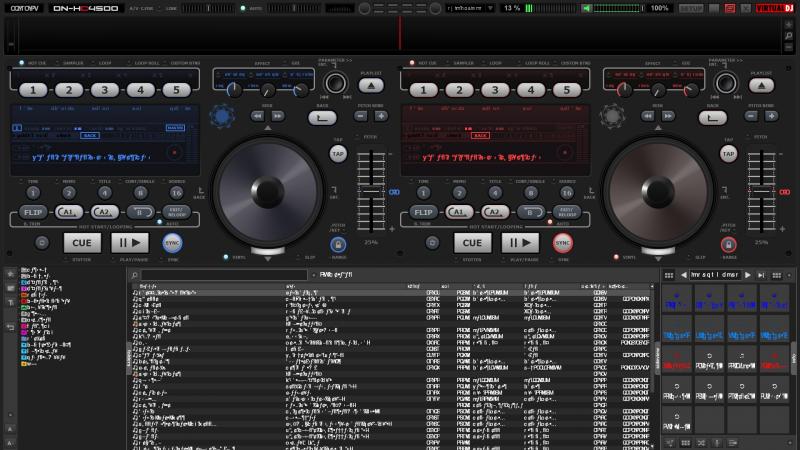
Task: Pitch bend plus on right deck
Action: 771,116
